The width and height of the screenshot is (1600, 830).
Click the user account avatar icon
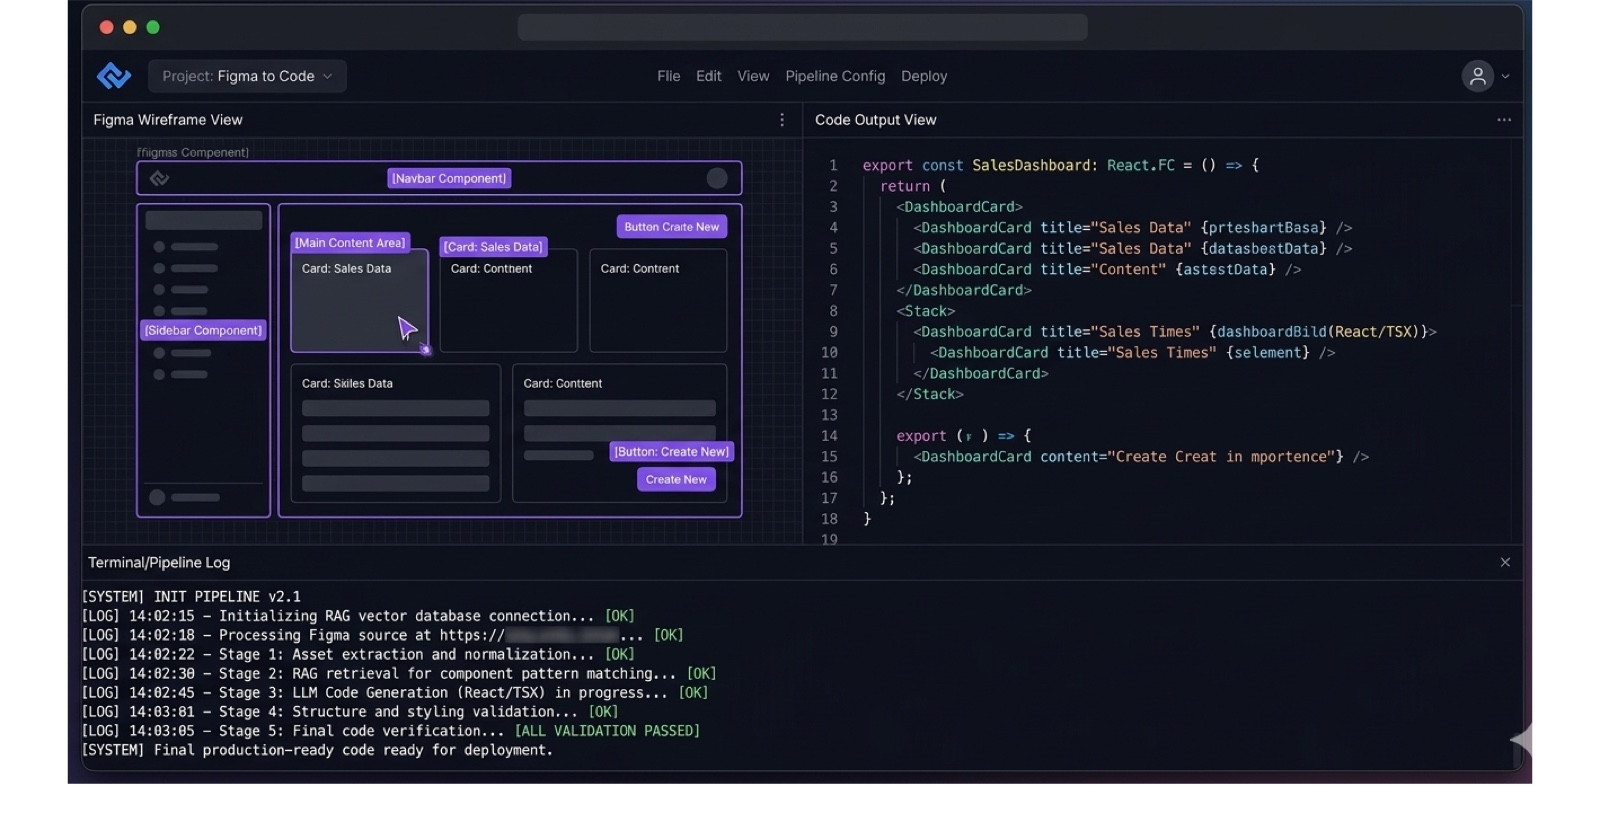(x=1477, y=76)
